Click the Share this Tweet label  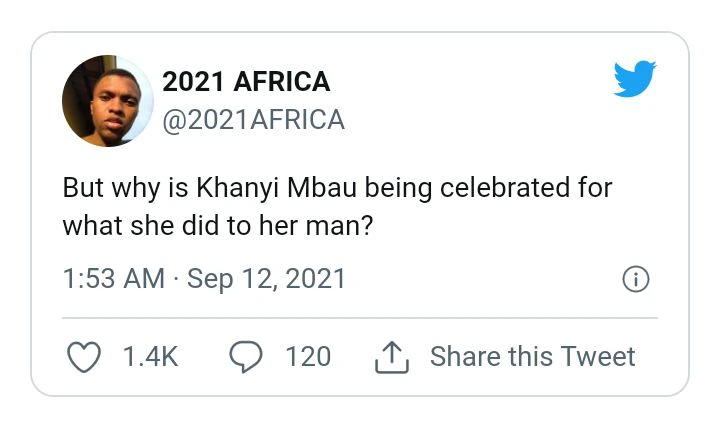pos(533,356)
